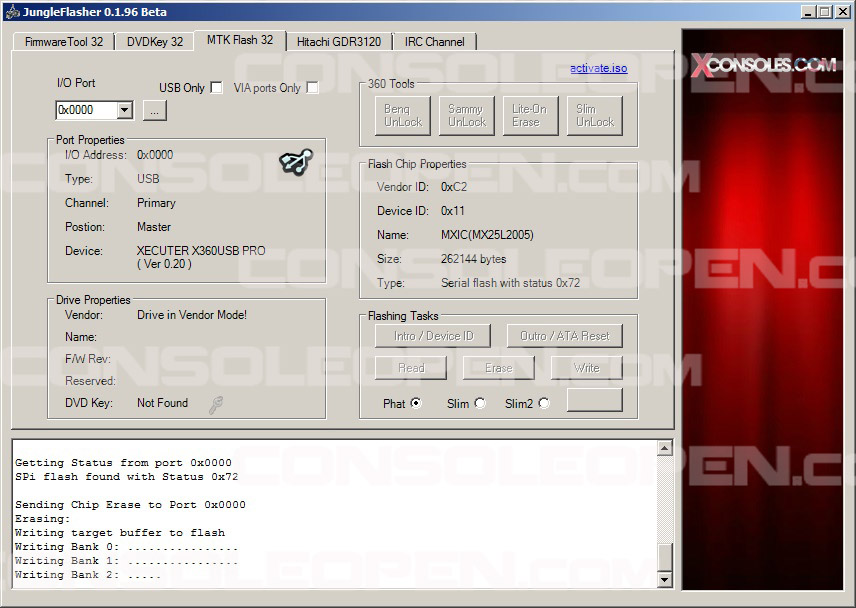Choose the Slim2 radio option
This screenshot has height=608, width=856.
[544, 403]
